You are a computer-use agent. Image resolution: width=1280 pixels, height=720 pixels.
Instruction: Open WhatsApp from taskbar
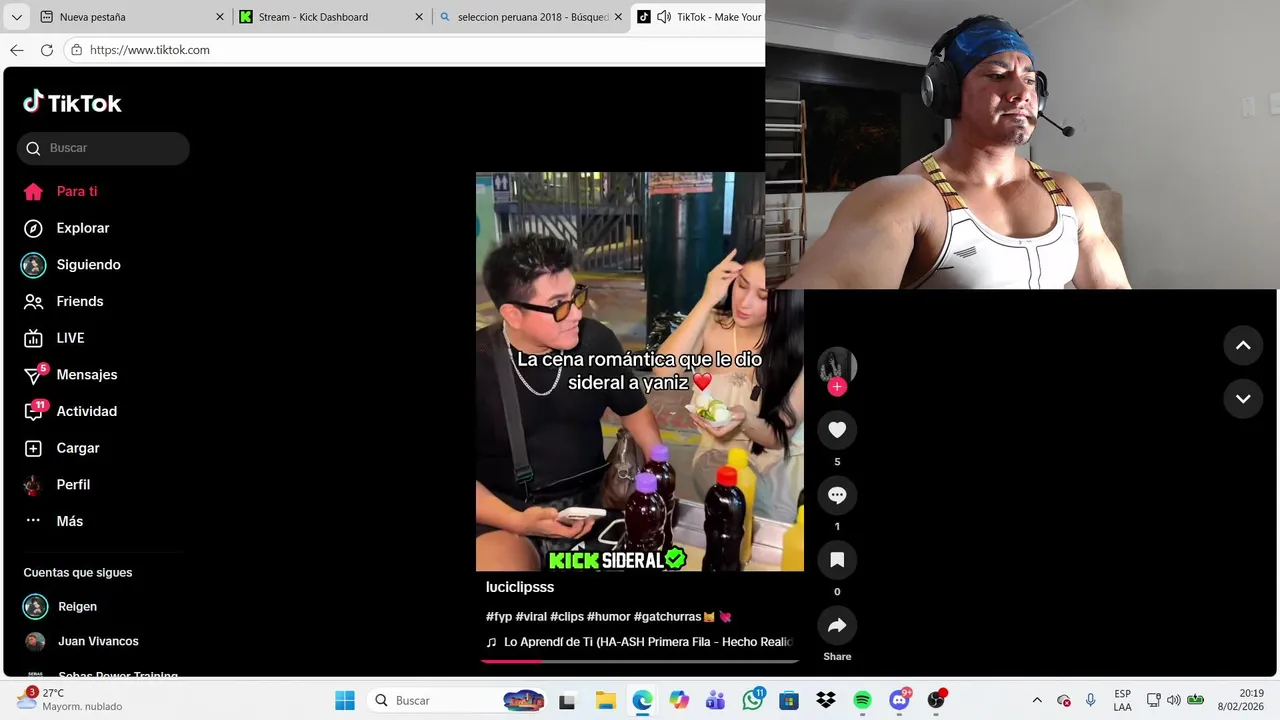pos(753,700)
